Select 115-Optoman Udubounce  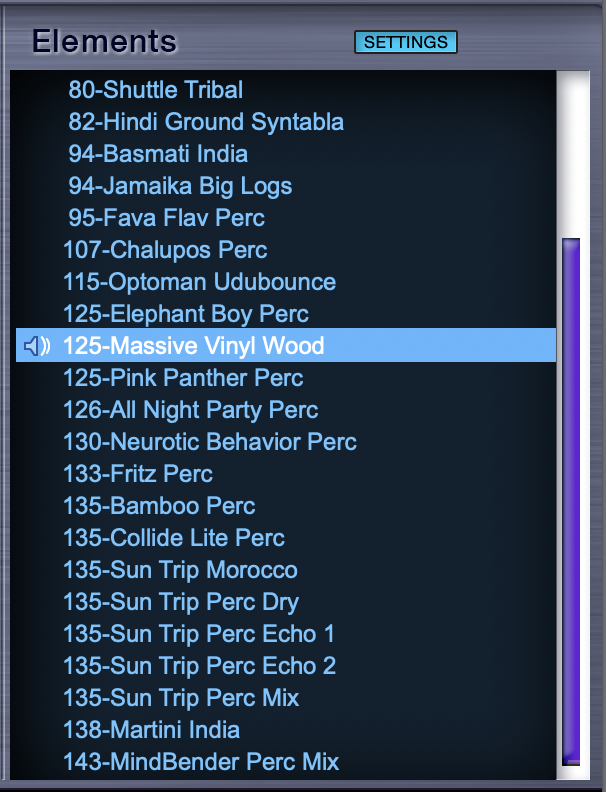199,282
